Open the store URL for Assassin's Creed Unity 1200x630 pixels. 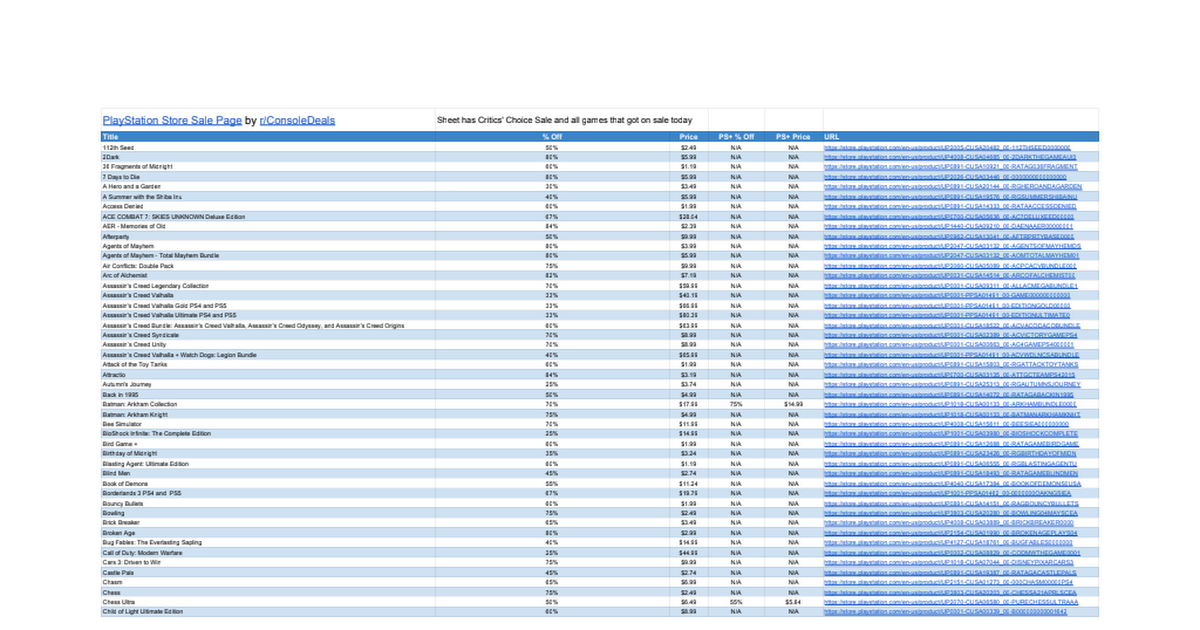click(948, 344)
